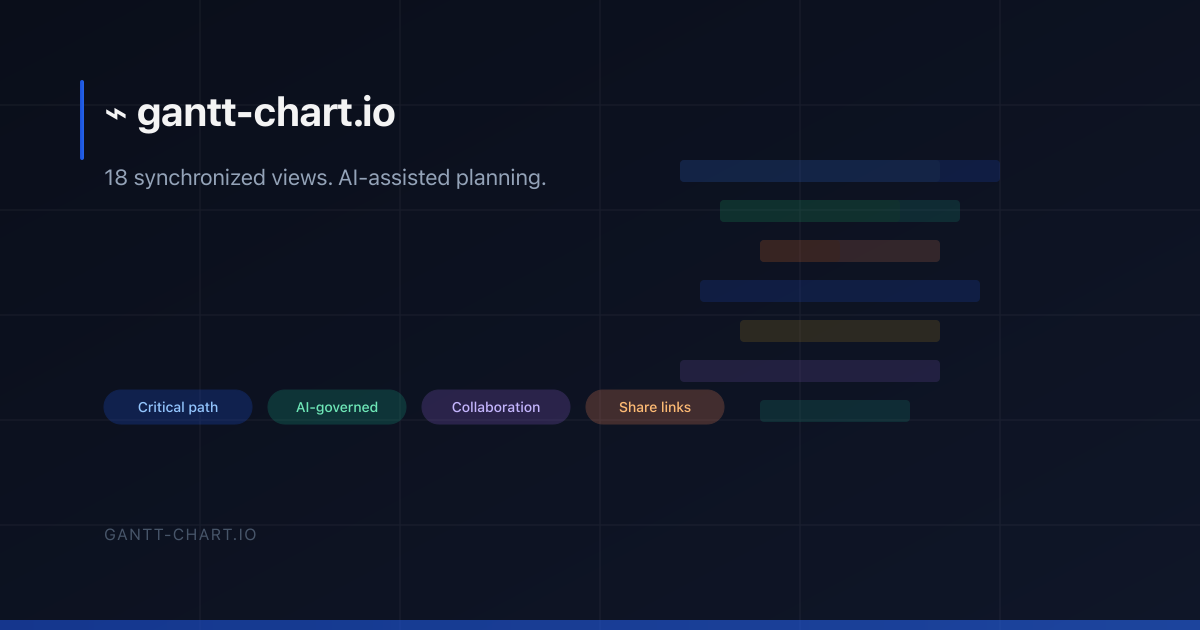Select the AI-governed pill

(337, 407)
